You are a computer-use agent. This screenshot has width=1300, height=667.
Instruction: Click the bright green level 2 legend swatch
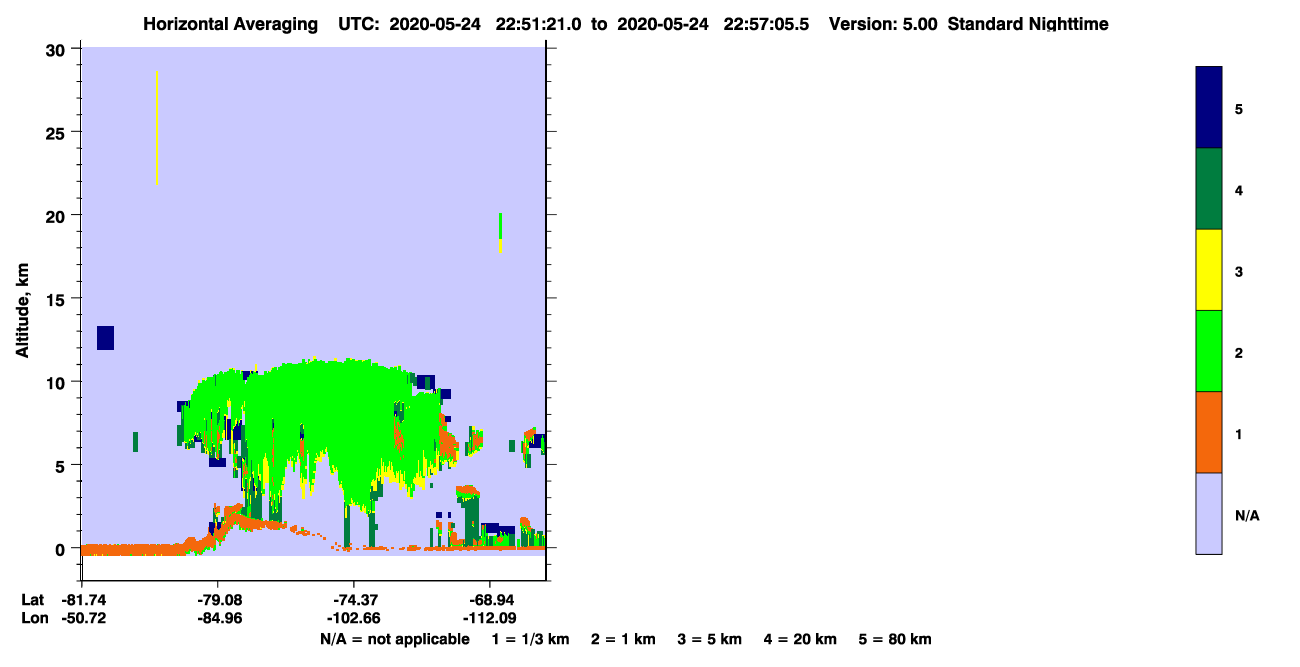(x=1209, y=351)
